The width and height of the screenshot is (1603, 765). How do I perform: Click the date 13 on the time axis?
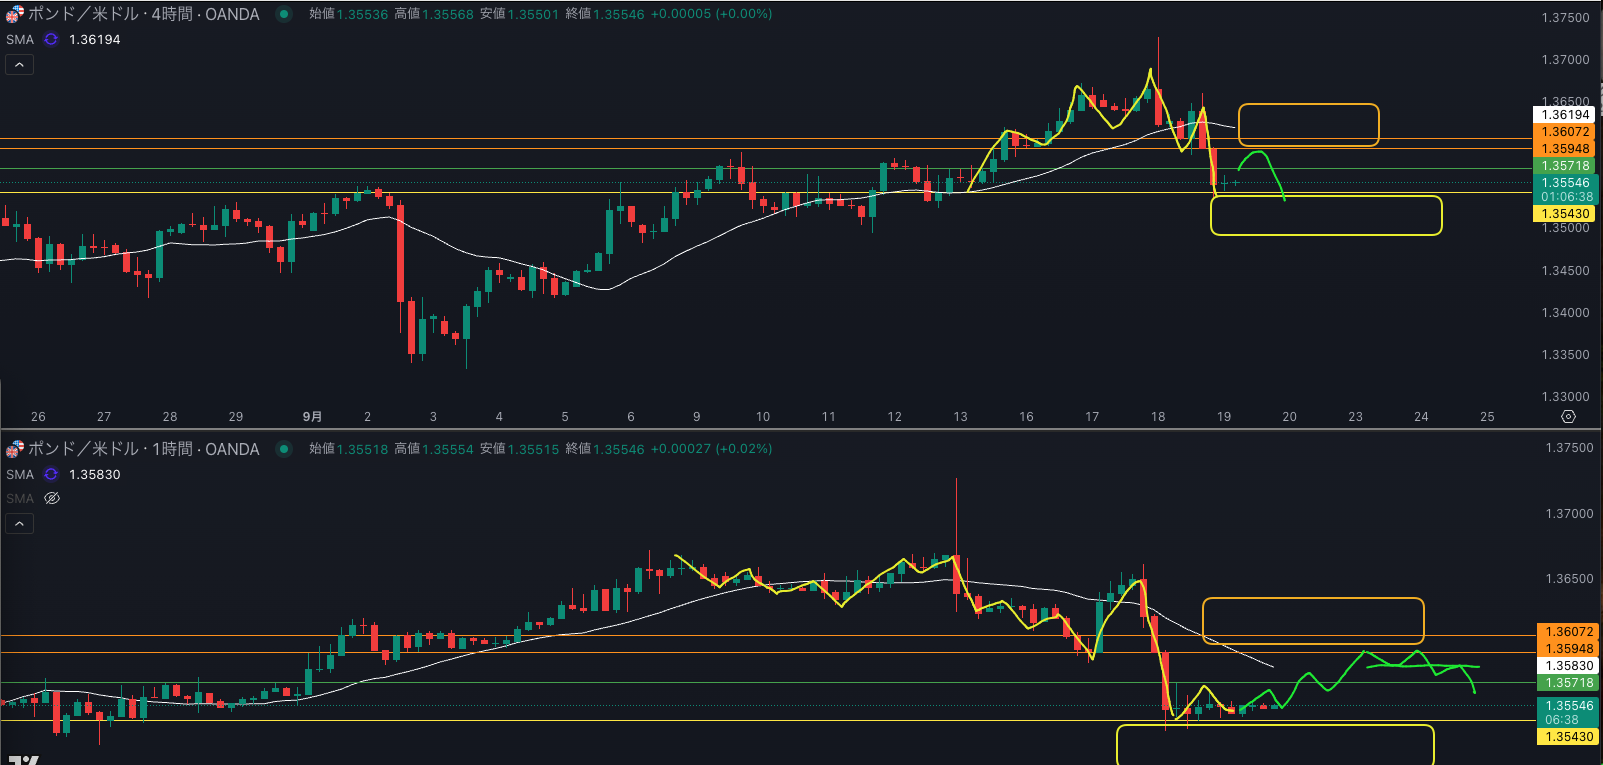tap(960, 417)
